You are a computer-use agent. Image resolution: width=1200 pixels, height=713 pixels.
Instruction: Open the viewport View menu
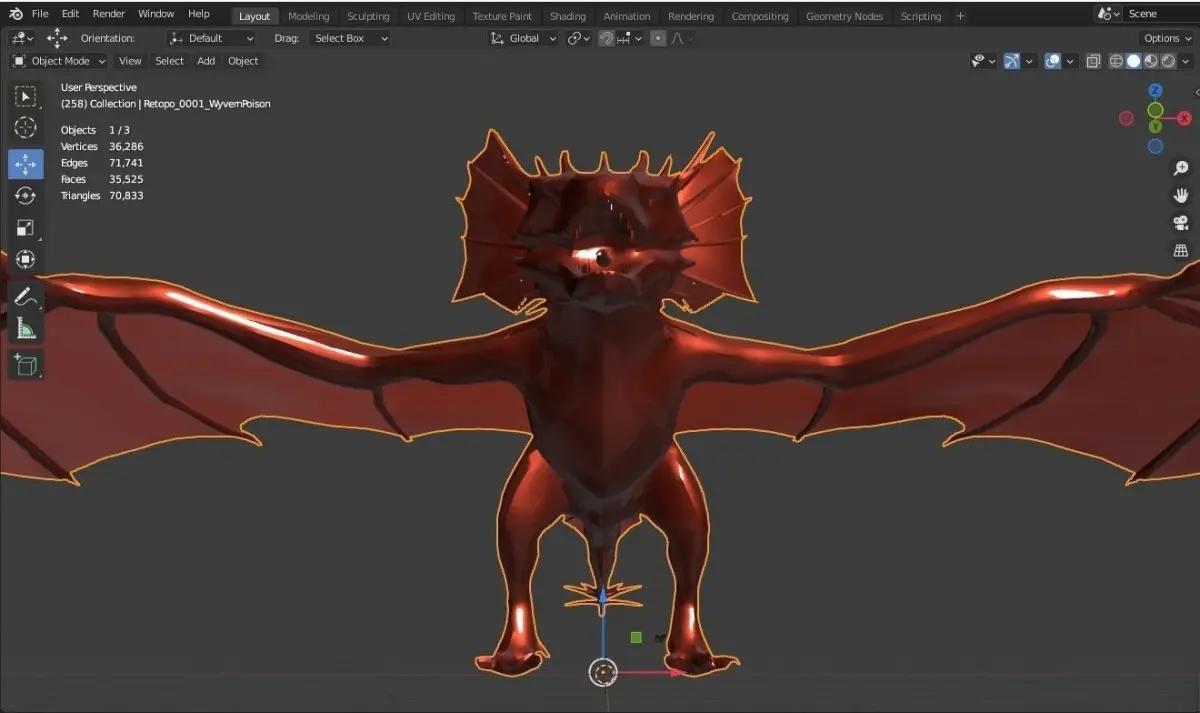(130, 61)
